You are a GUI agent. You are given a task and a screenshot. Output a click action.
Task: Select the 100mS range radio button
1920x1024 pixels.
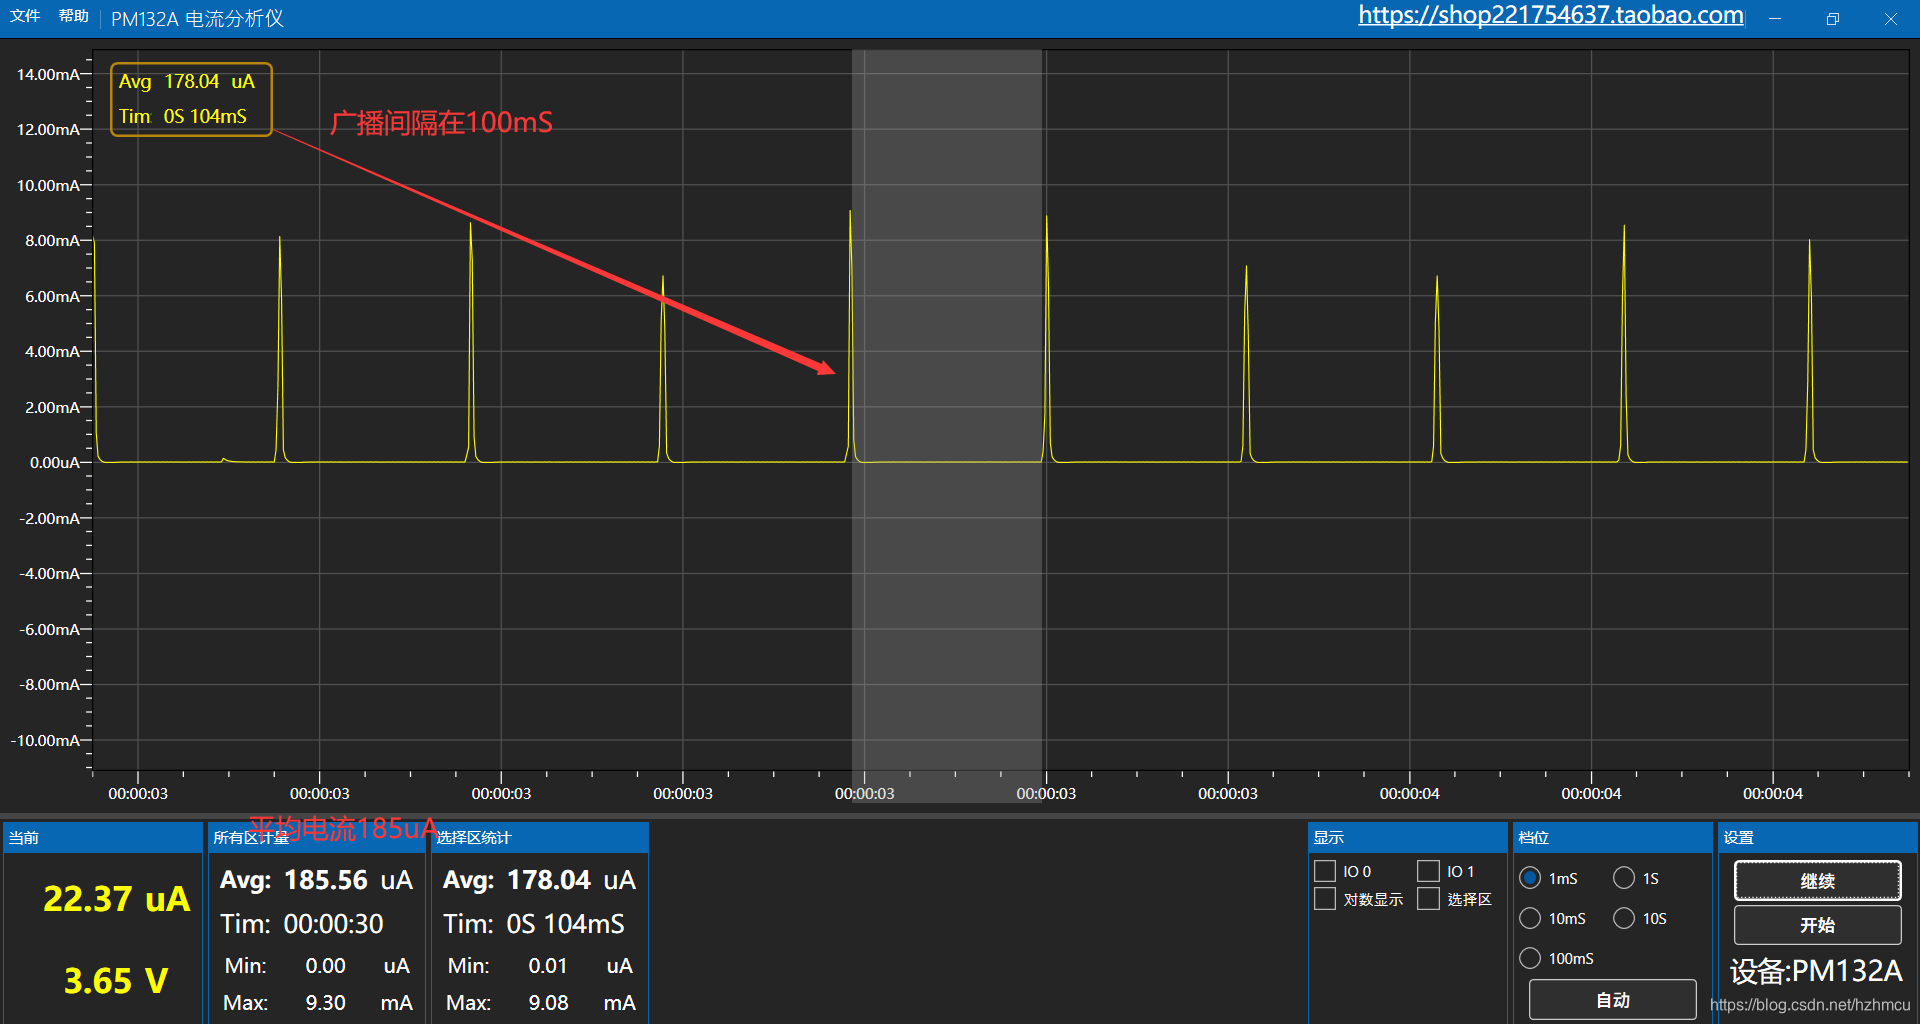pyautogui.click(x=1530, y=958)
